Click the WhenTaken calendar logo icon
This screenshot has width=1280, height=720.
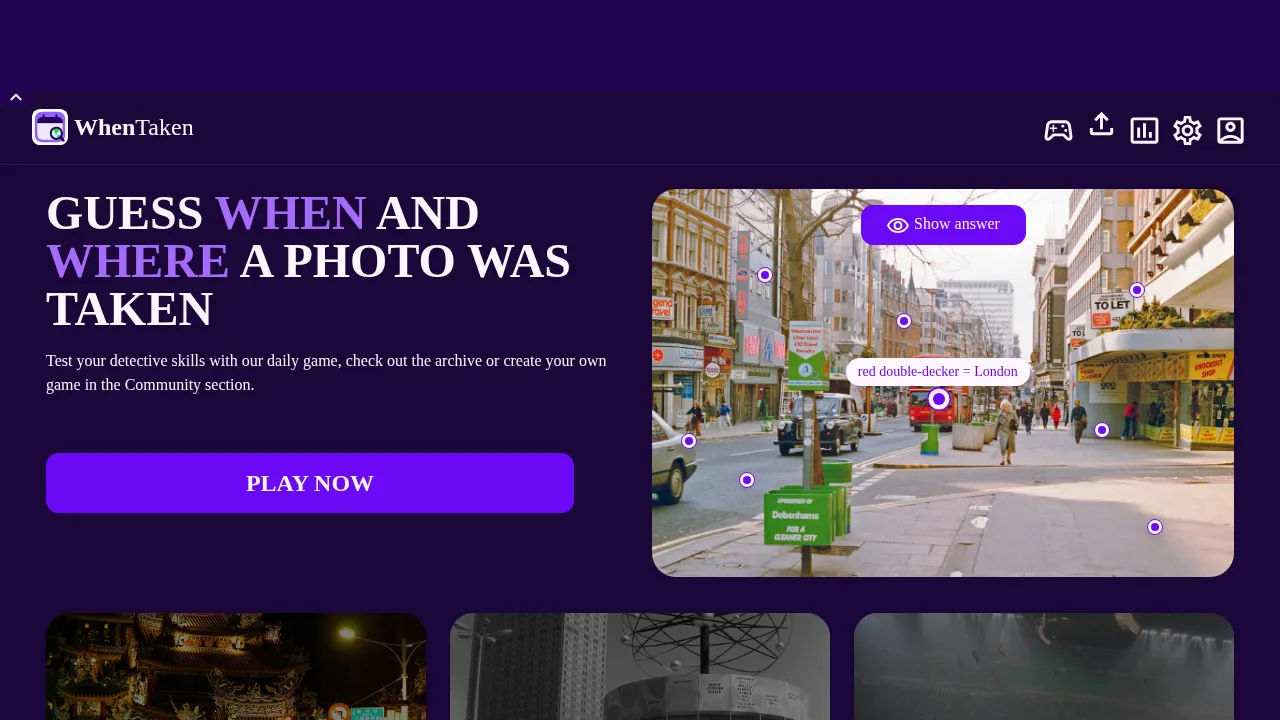[x=50, y=127]
